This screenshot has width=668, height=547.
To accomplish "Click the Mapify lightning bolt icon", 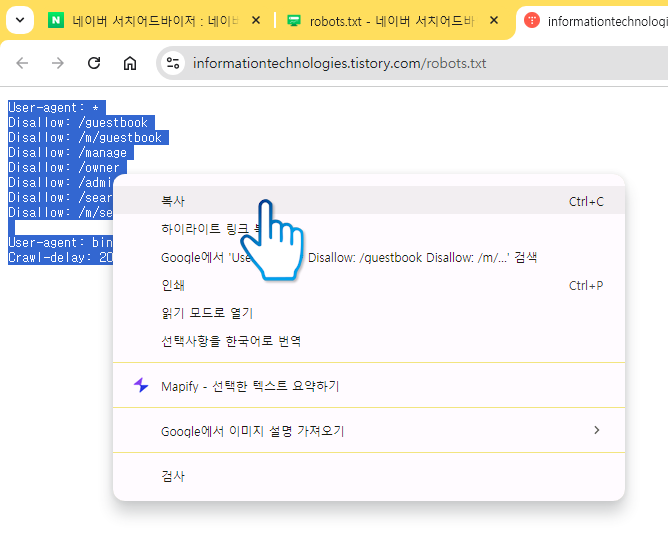I will pos(141,385).
